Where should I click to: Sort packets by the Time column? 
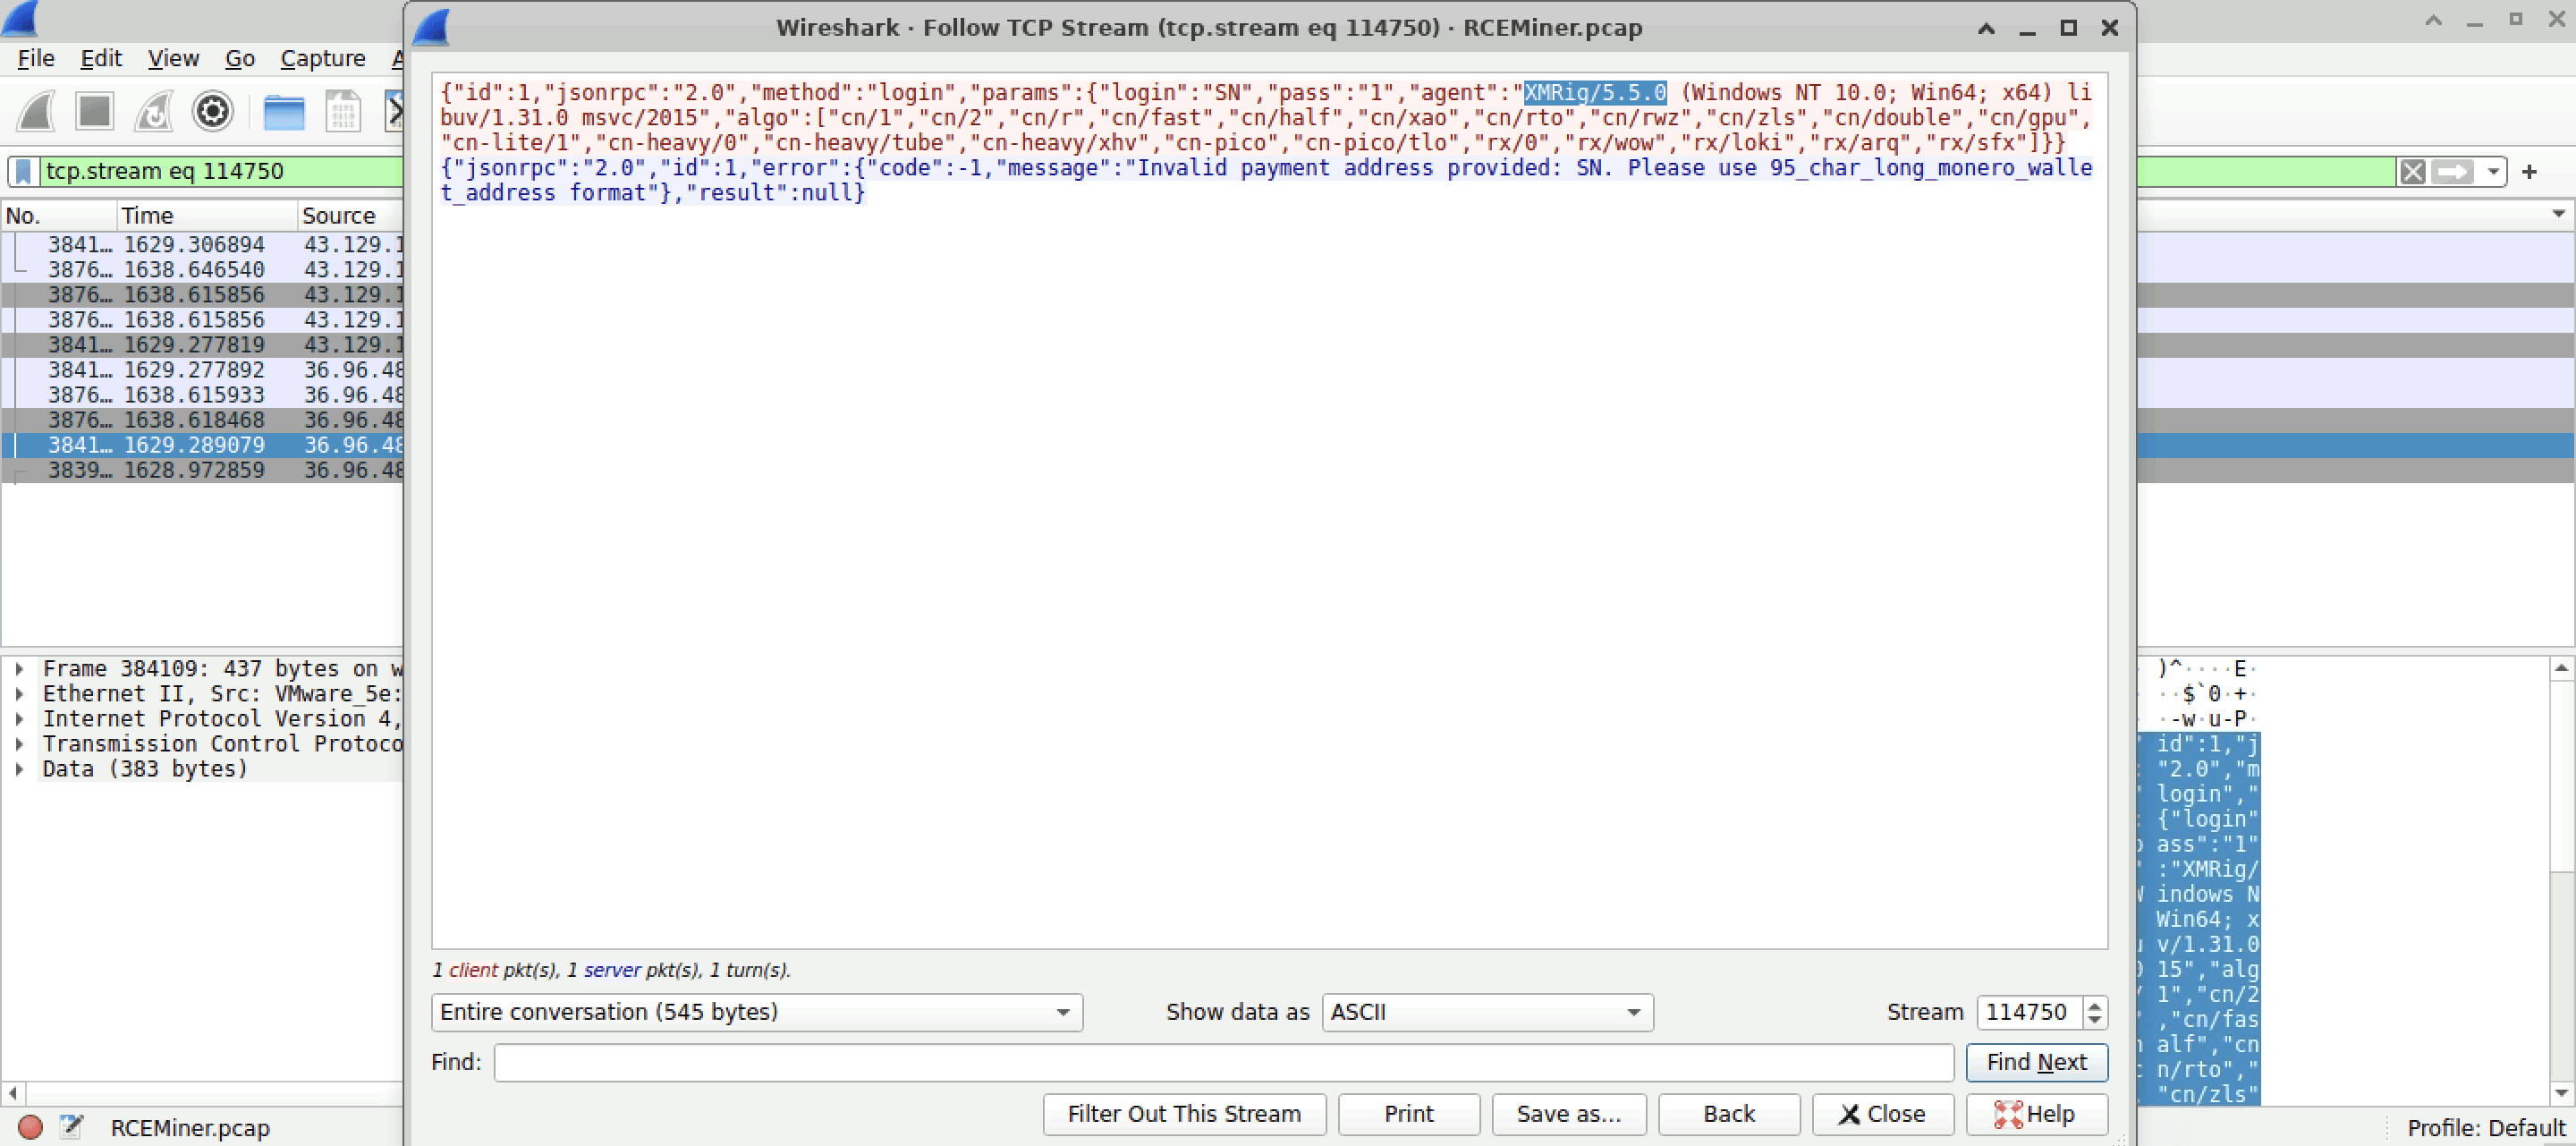[207, 215]
